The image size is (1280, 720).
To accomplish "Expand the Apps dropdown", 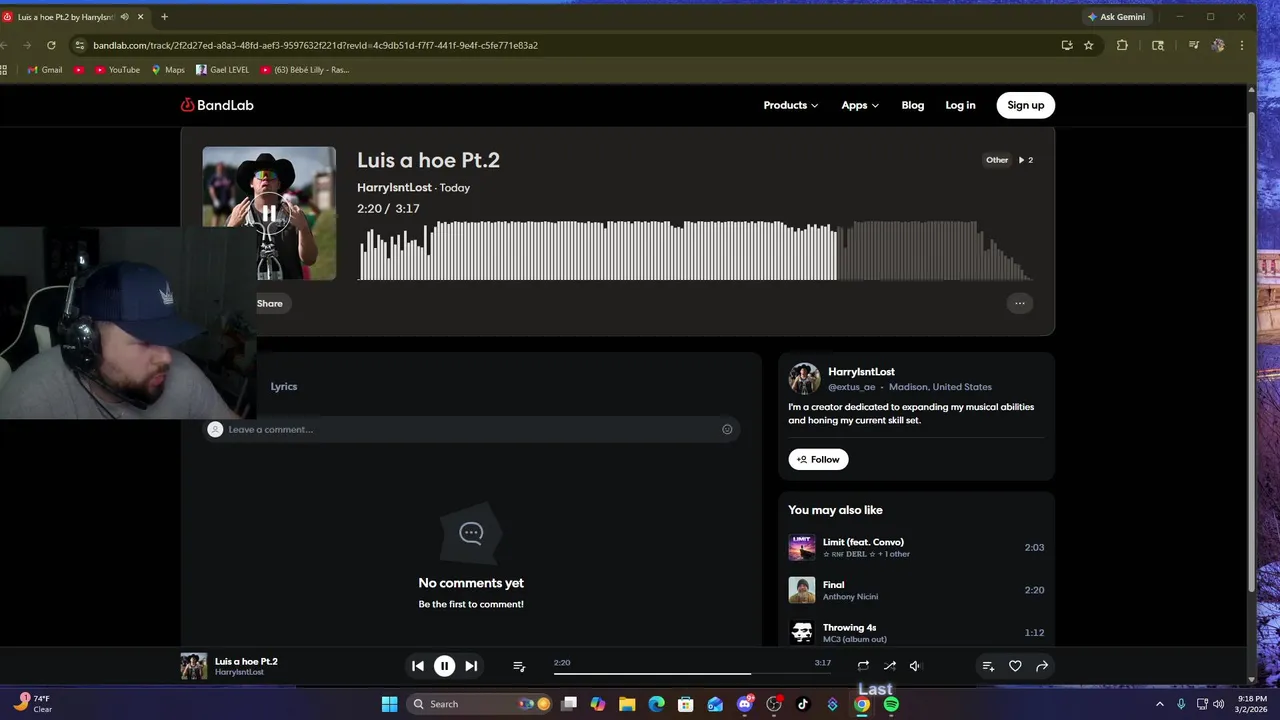I will 860,105.
